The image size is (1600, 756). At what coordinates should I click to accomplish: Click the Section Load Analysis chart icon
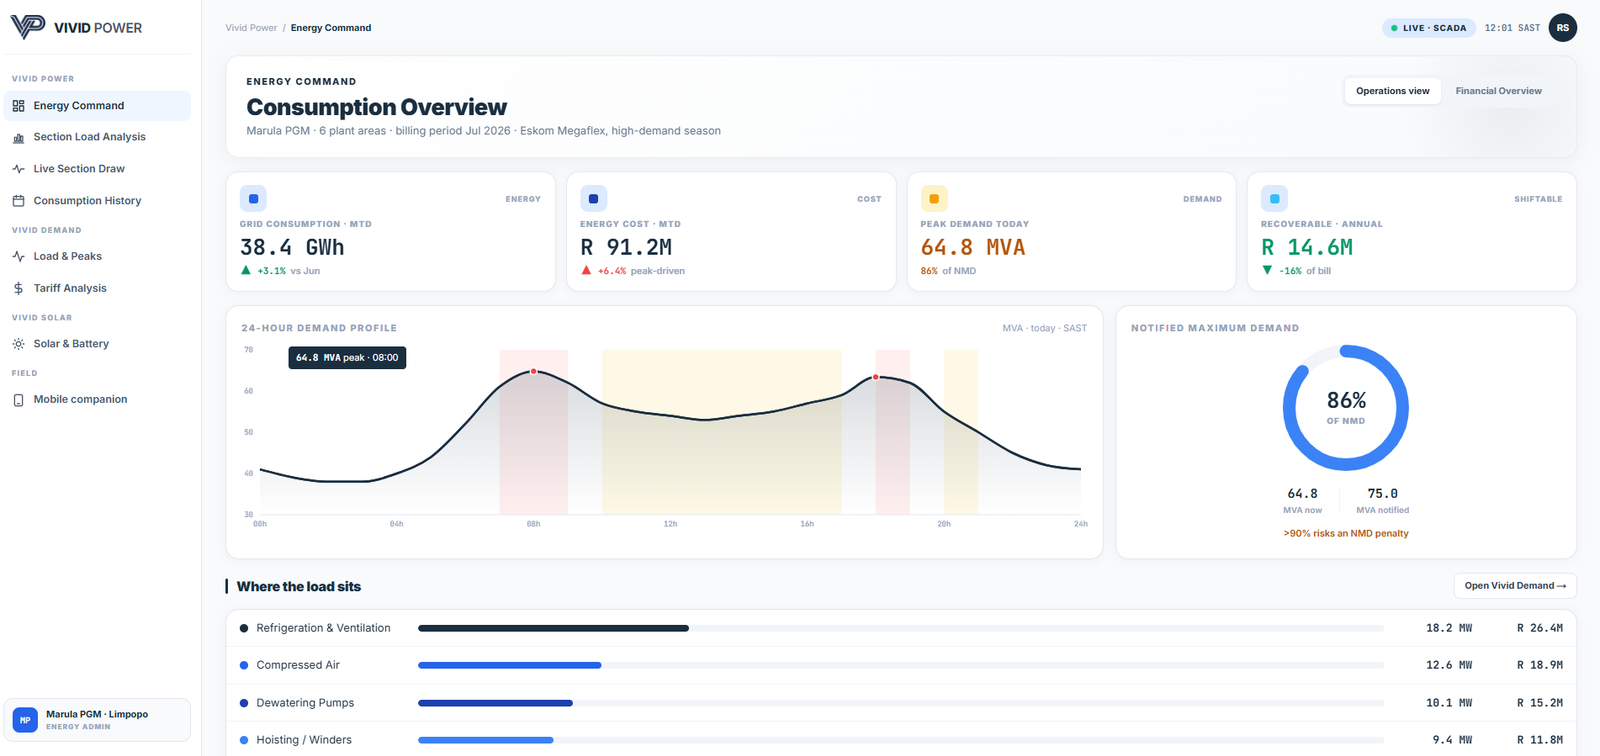[x=18, y=138]
